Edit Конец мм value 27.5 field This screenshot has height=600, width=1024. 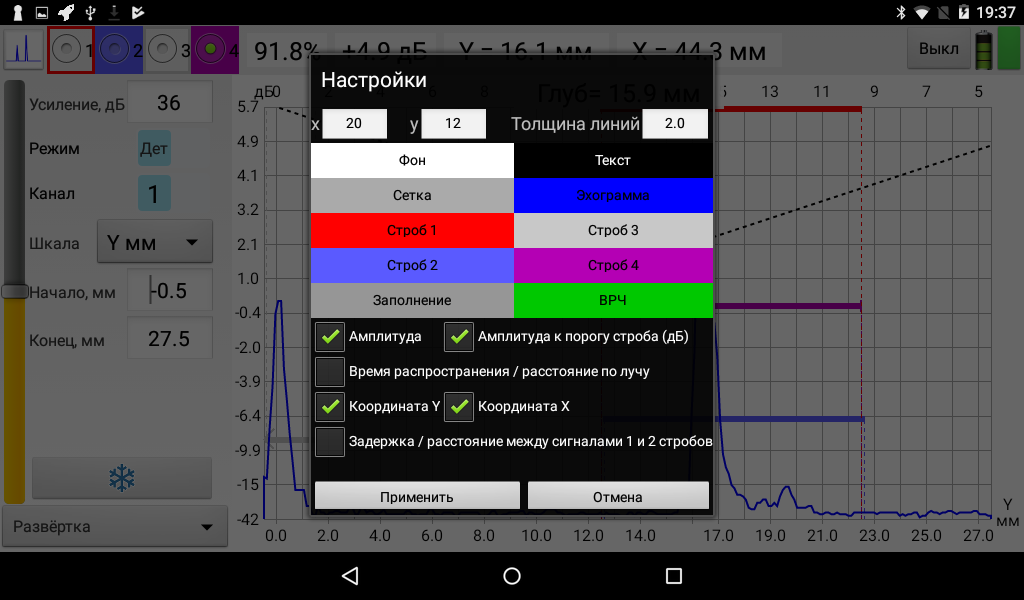pyautogui.click(x=169, y=338)
